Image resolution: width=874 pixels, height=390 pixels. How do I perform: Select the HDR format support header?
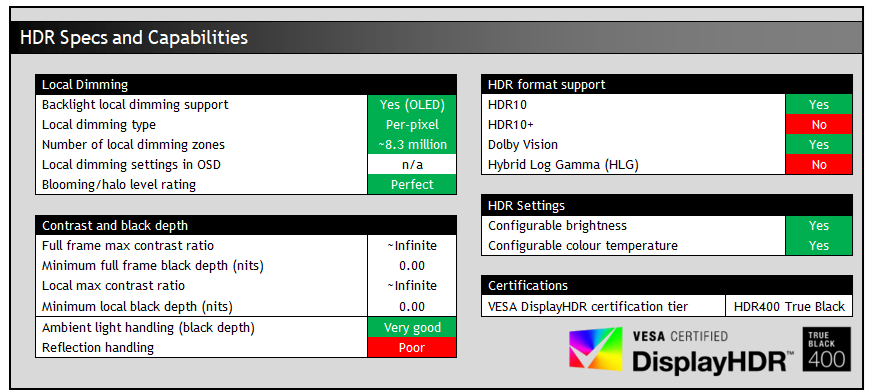(x=667, y=85)
